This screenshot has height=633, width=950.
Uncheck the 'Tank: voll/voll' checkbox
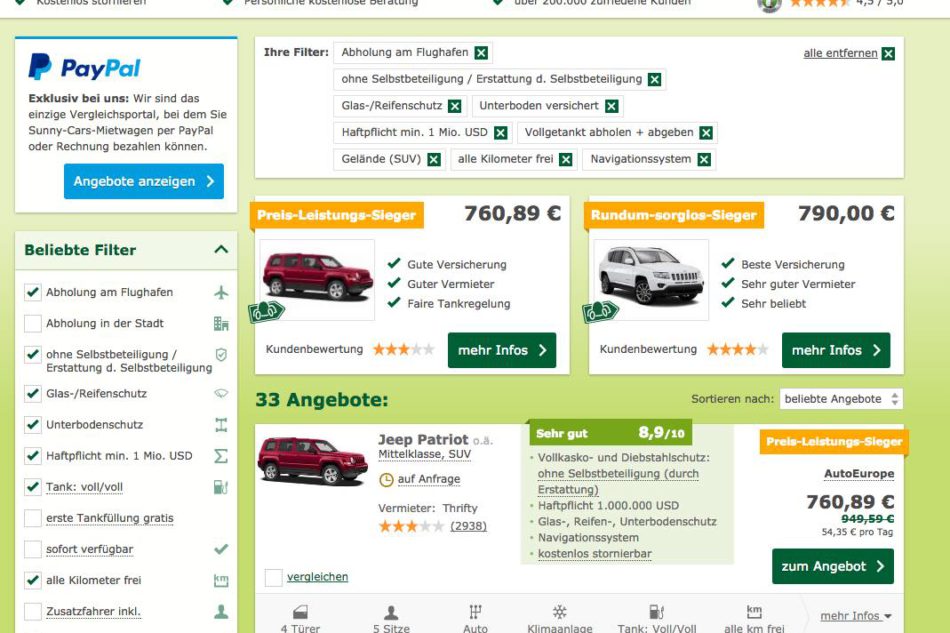point(33,487)
